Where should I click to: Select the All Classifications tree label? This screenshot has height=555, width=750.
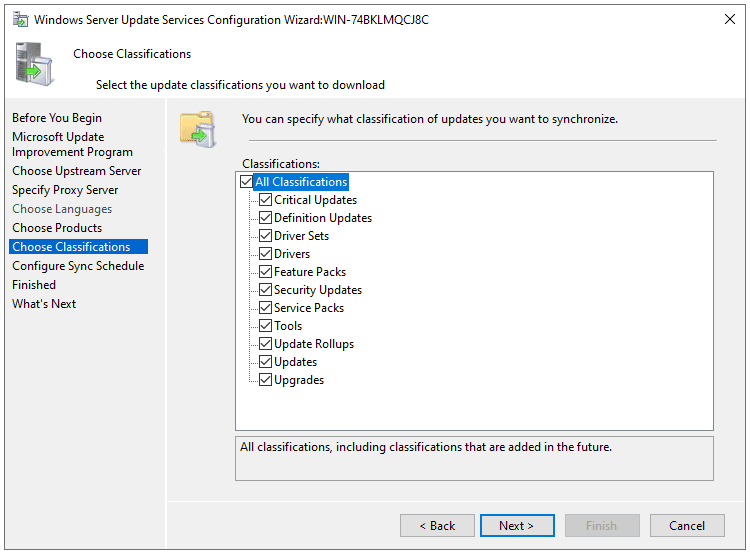tap(301, 182)
